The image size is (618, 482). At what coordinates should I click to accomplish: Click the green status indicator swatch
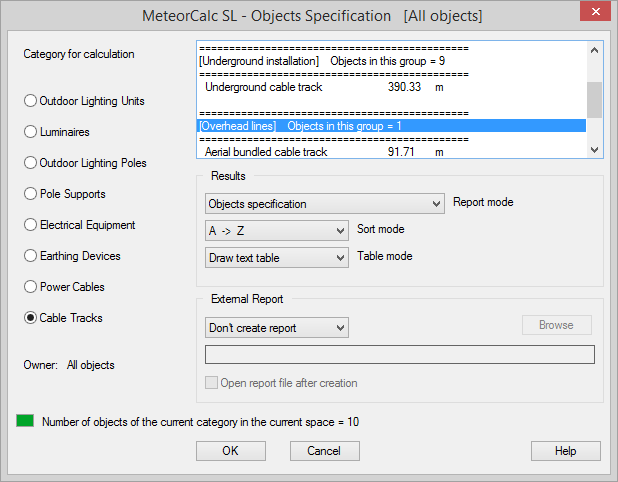tap(25, 421)
